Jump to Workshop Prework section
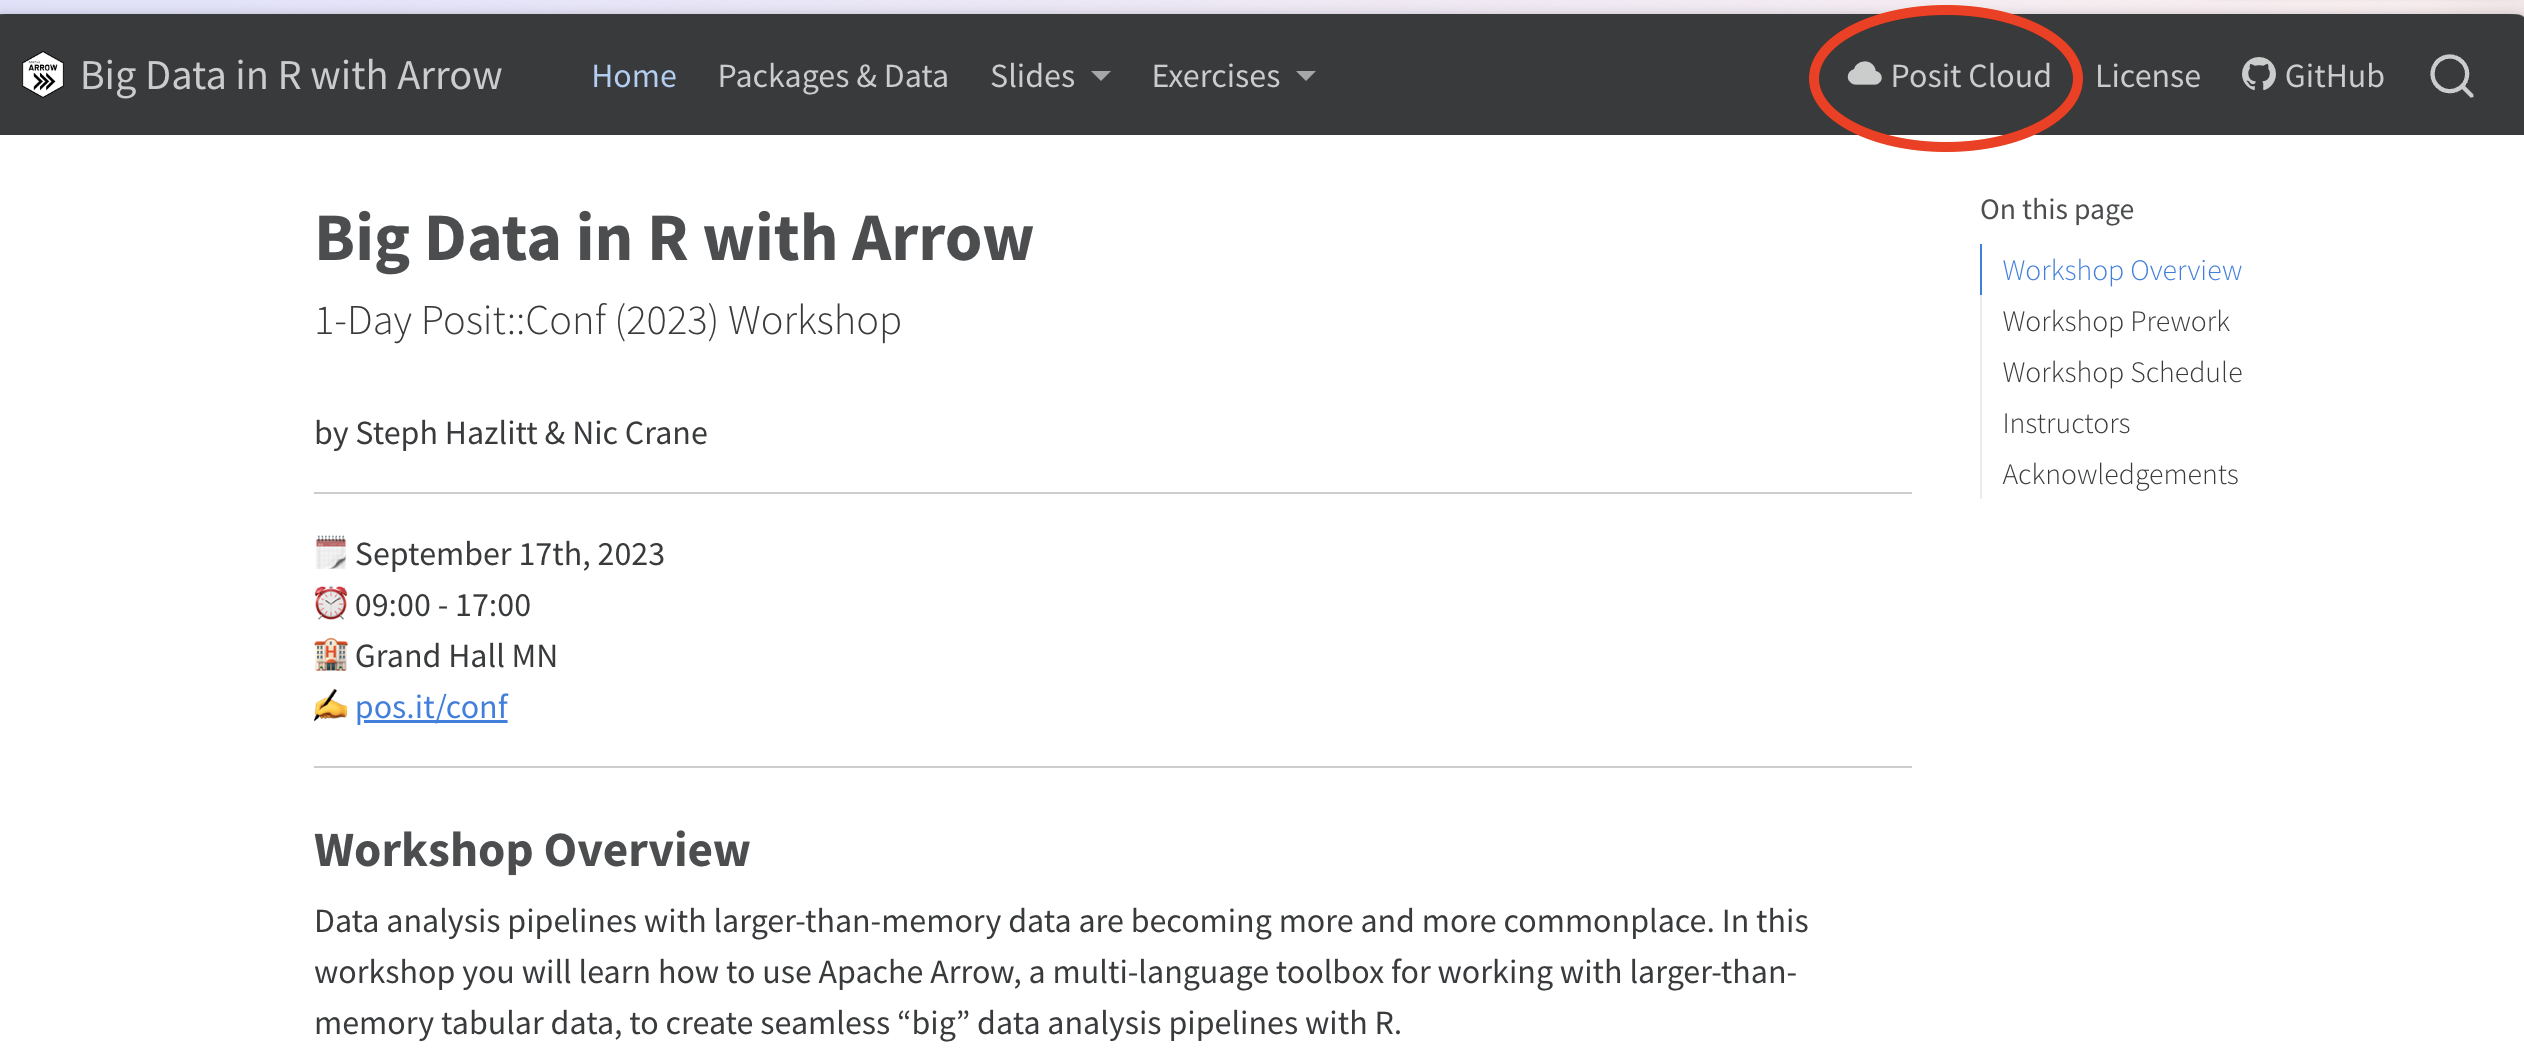Image resolution: width=2524 pixels, height=1064 pixels. point(2116,321)
